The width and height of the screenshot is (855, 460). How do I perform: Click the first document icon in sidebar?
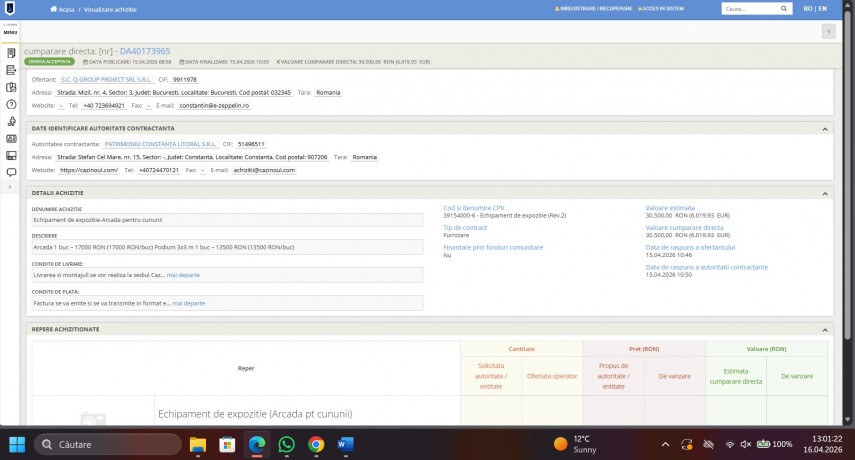click(x=11, y=52)
